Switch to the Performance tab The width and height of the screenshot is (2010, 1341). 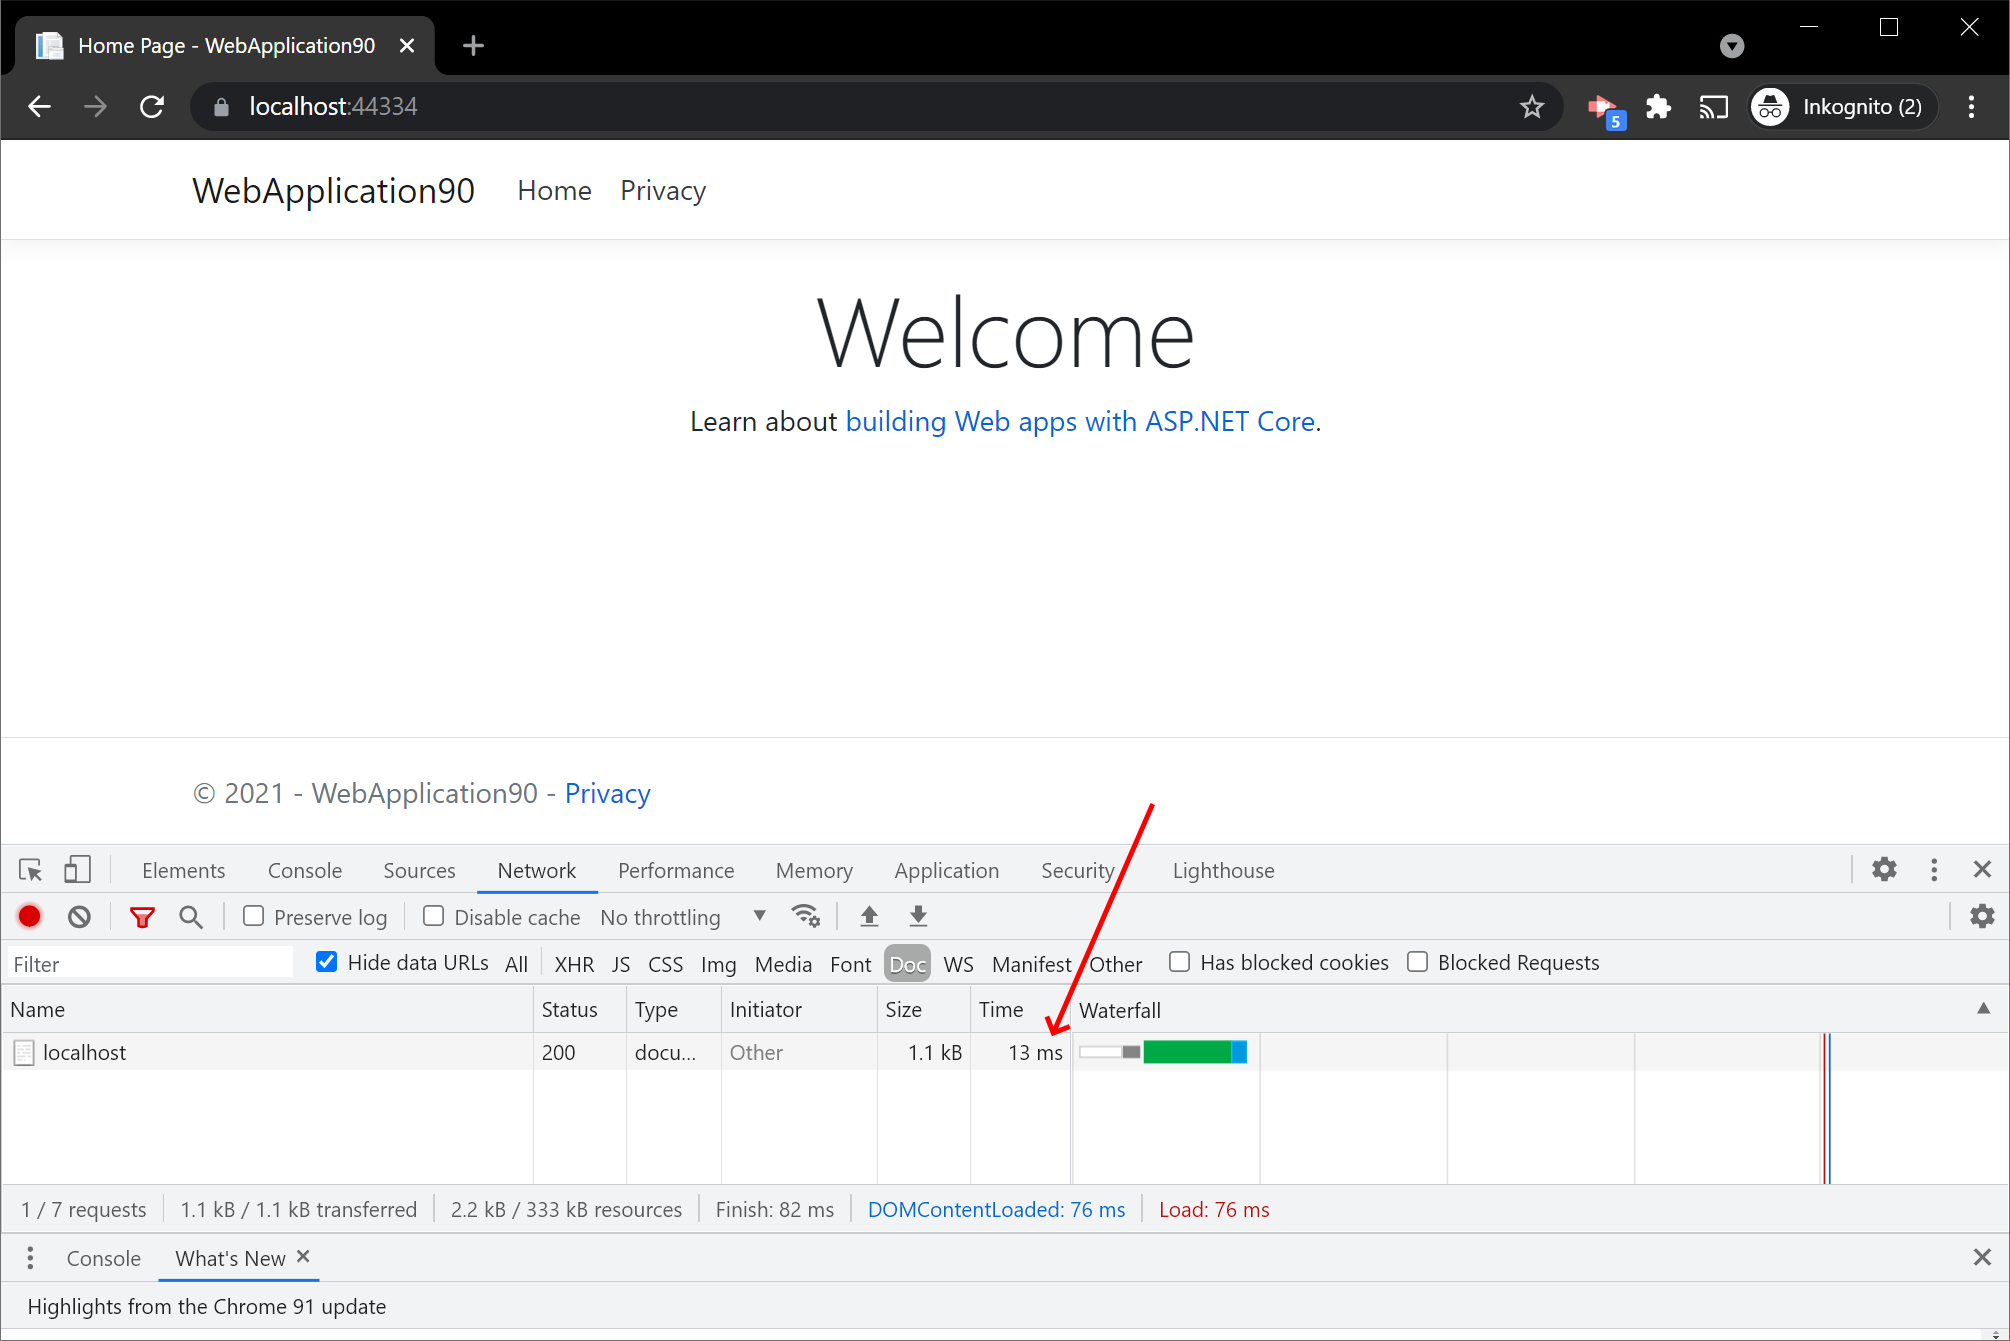coord(676,870)
